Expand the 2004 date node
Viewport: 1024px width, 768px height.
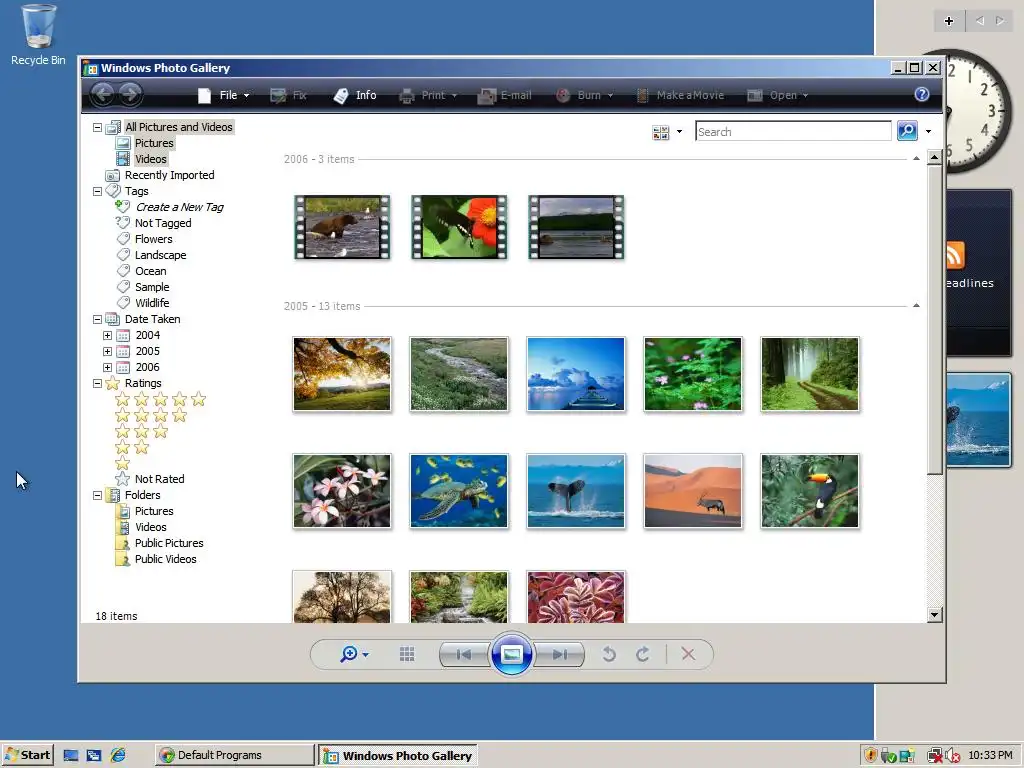point(107,336)
